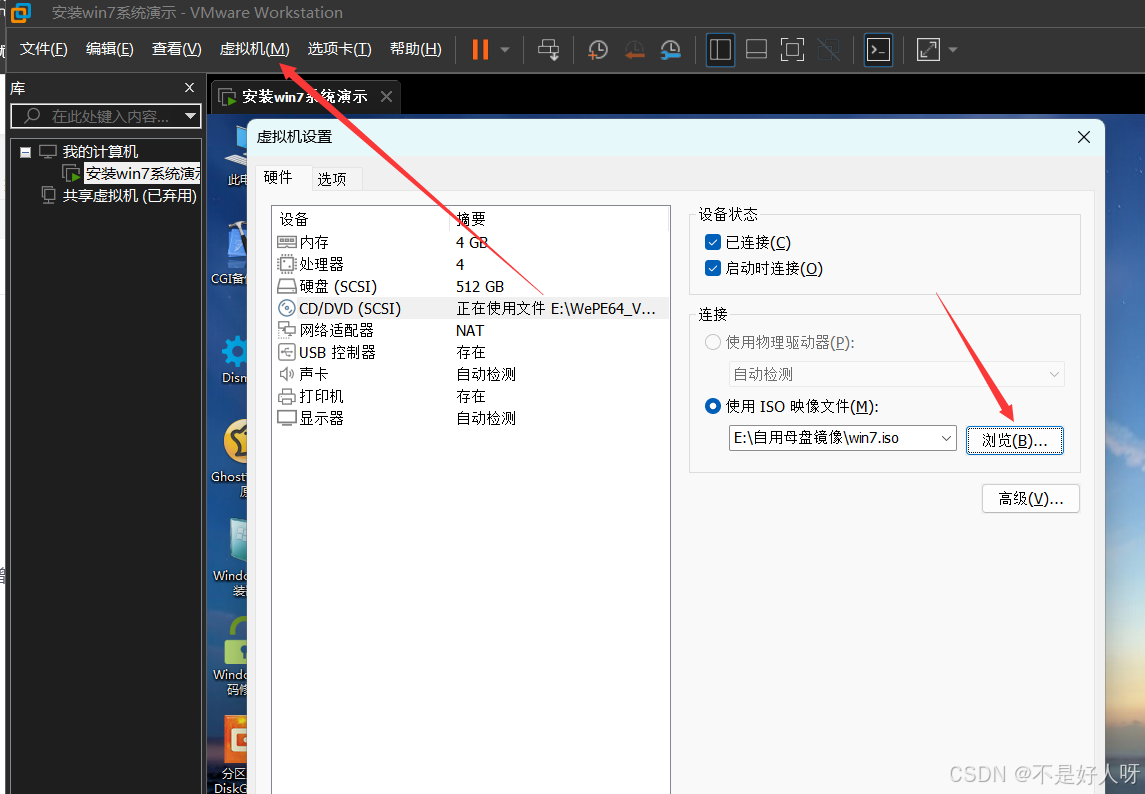
Task: Click the NAT summary text
Action: click(x=470, y=330)
